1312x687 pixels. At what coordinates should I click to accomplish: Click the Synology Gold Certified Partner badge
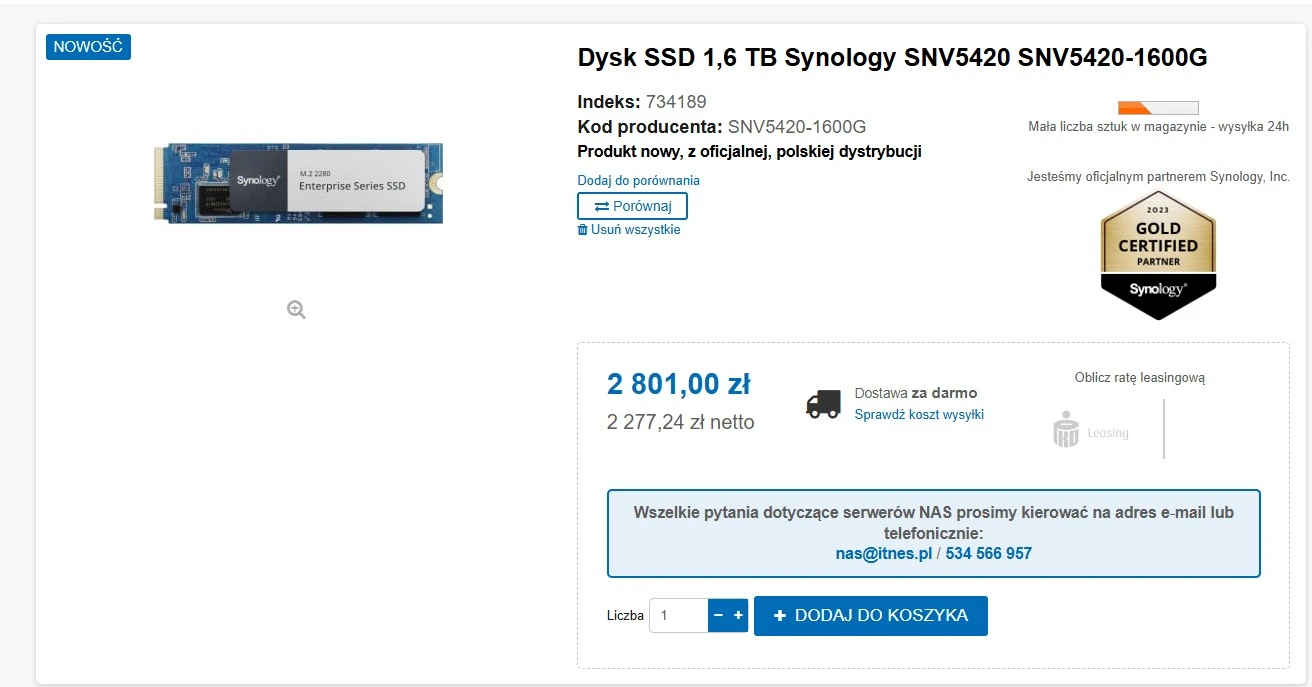(x=1158, y=254)
